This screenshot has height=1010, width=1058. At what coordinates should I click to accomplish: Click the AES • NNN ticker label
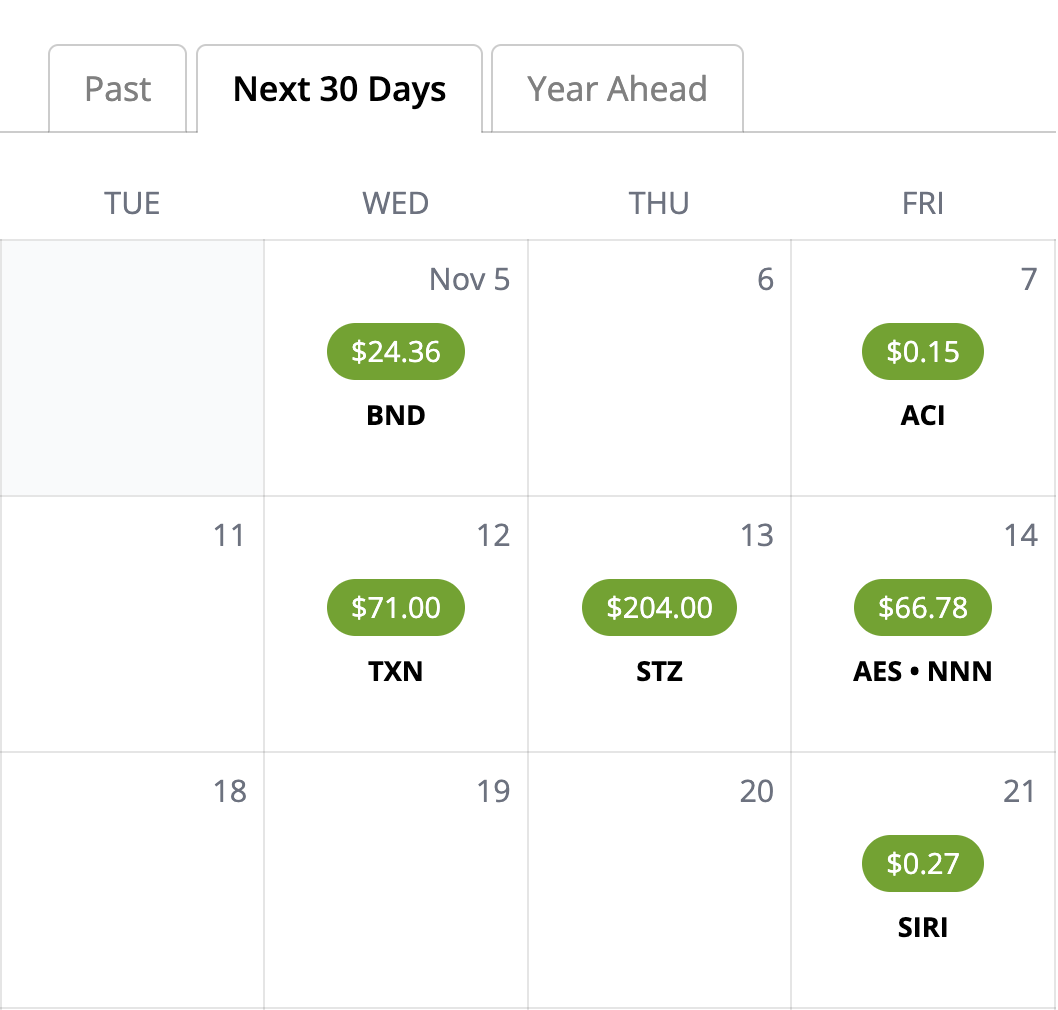(x=922, y=671)
